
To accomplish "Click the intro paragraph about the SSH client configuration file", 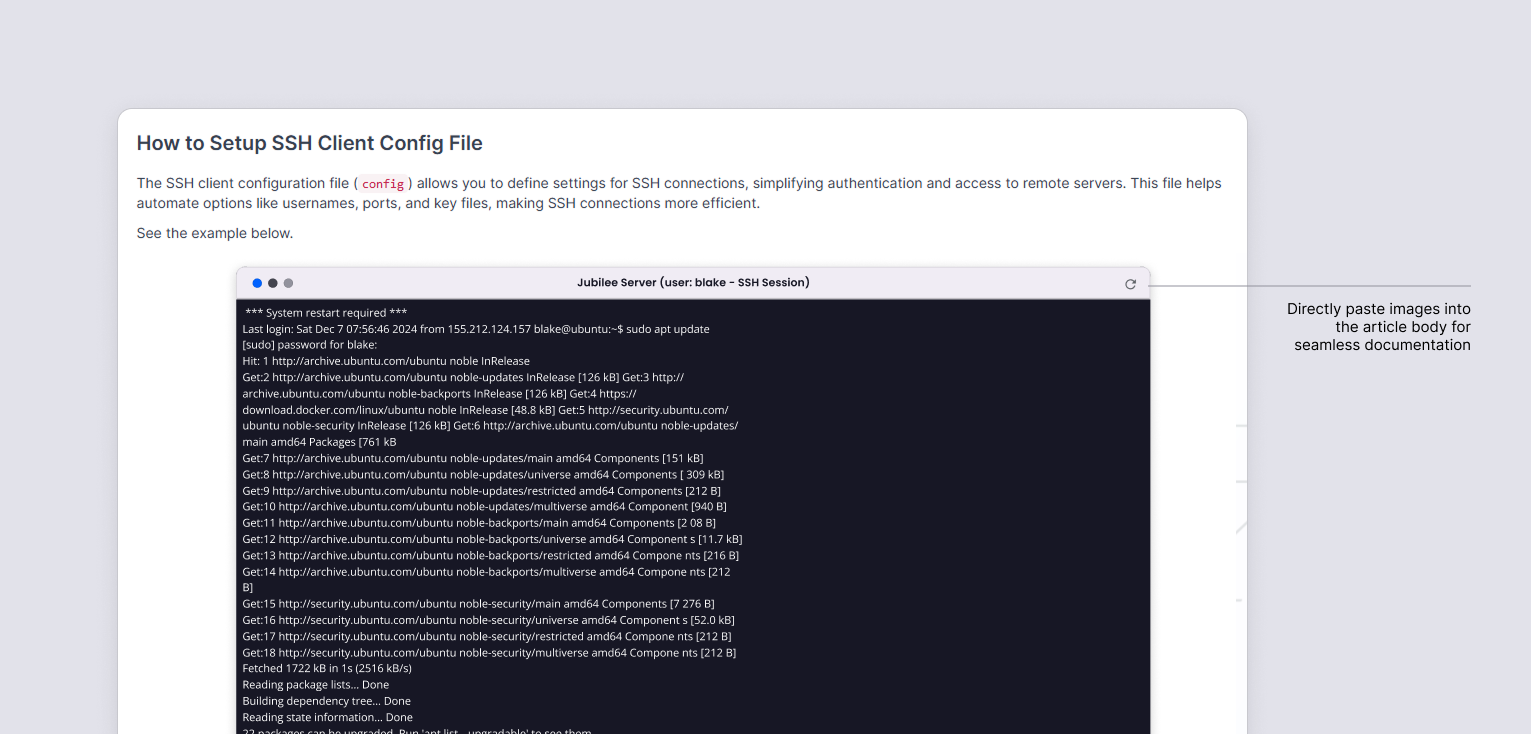I will click(x=678, y=193).
